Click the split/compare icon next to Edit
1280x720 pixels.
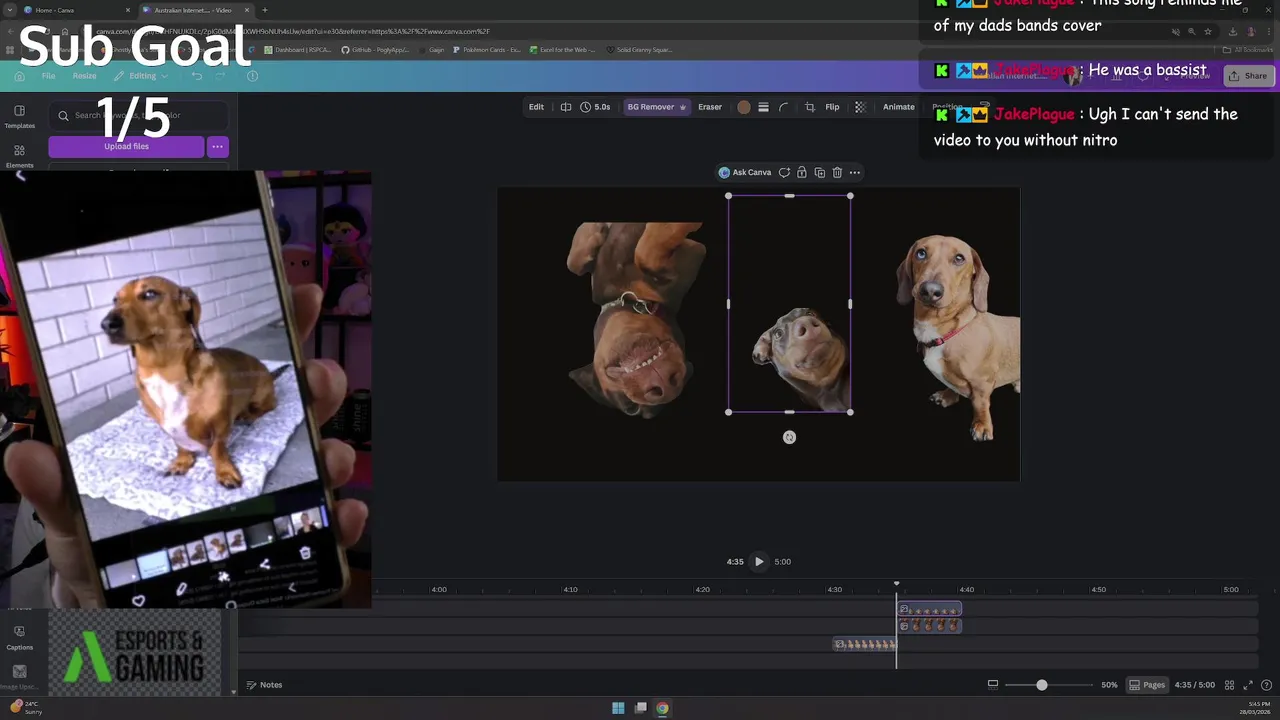click(566, 107)
